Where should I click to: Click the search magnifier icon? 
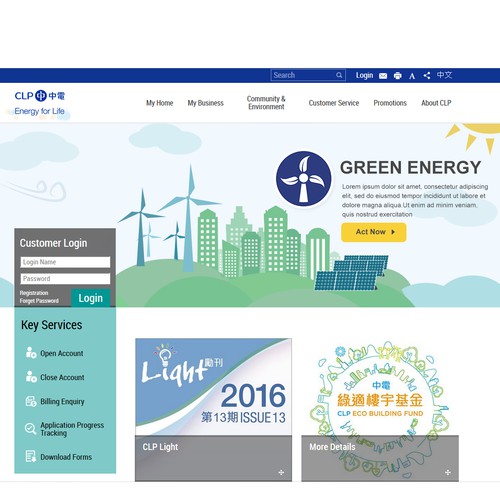pyautogui.click(x=339, y=75)
